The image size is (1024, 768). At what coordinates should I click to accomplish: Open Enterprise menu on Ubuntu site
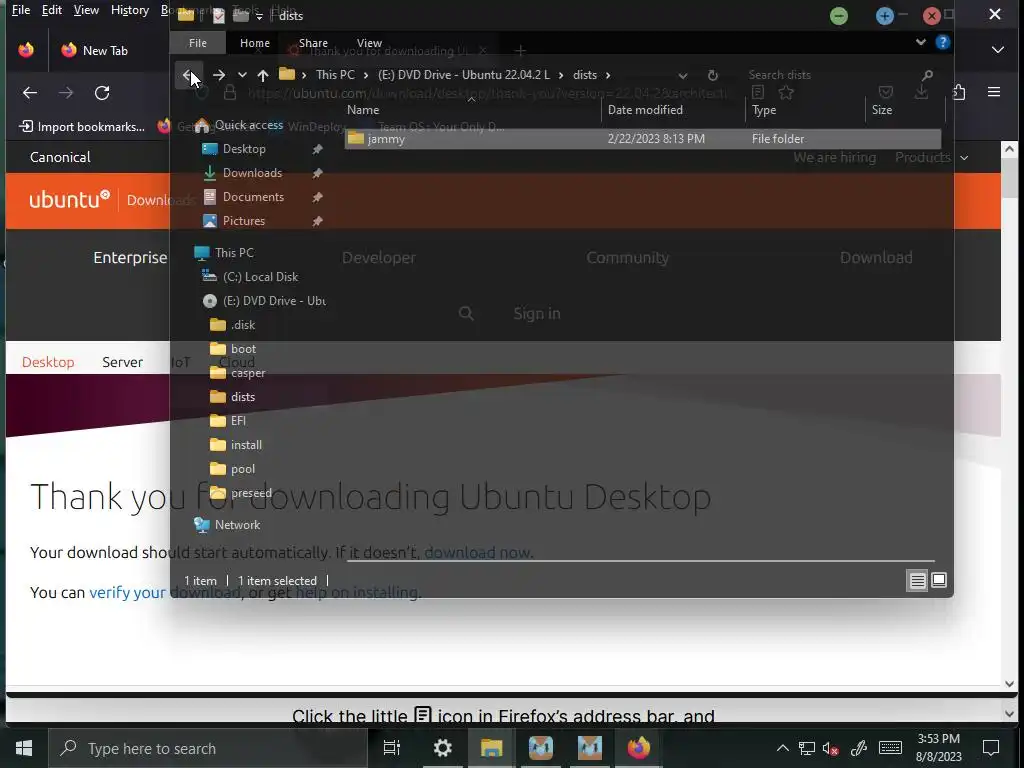click(130, 257)
